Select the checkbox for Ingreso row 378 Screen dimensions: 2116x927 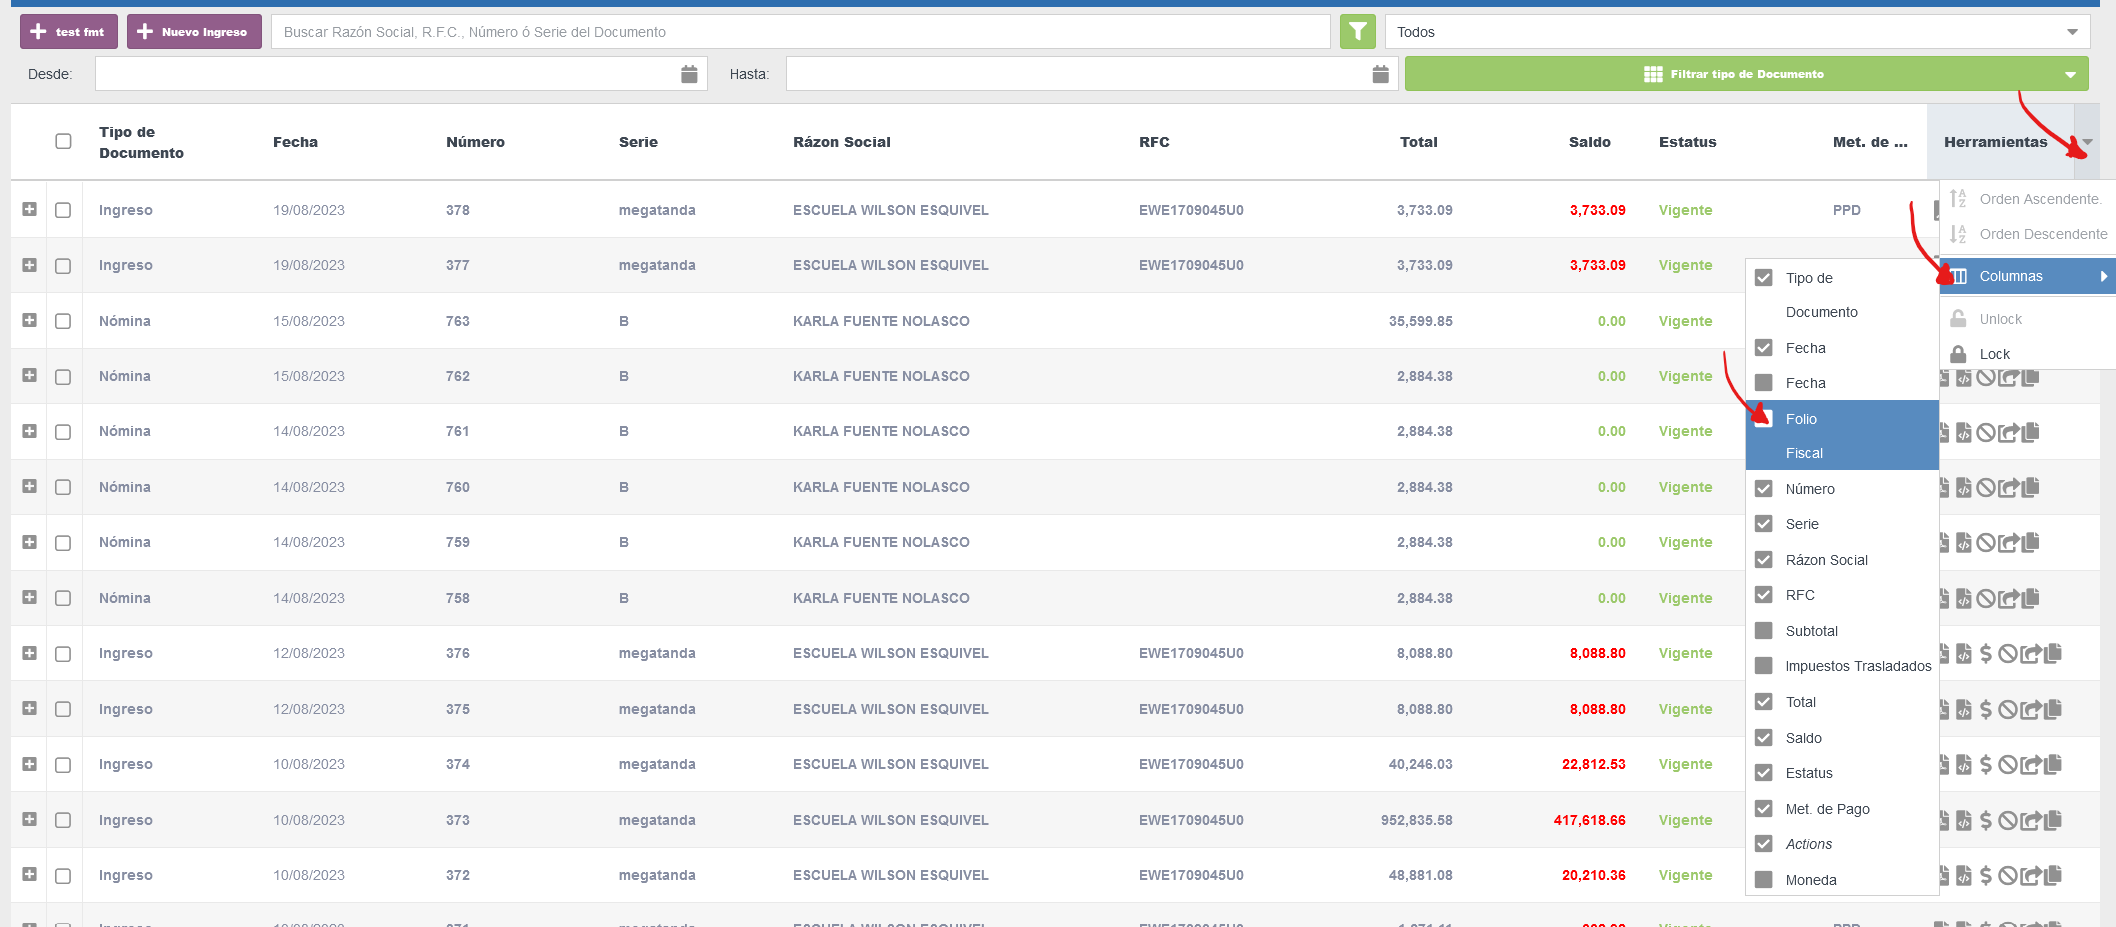click(63, 210)
